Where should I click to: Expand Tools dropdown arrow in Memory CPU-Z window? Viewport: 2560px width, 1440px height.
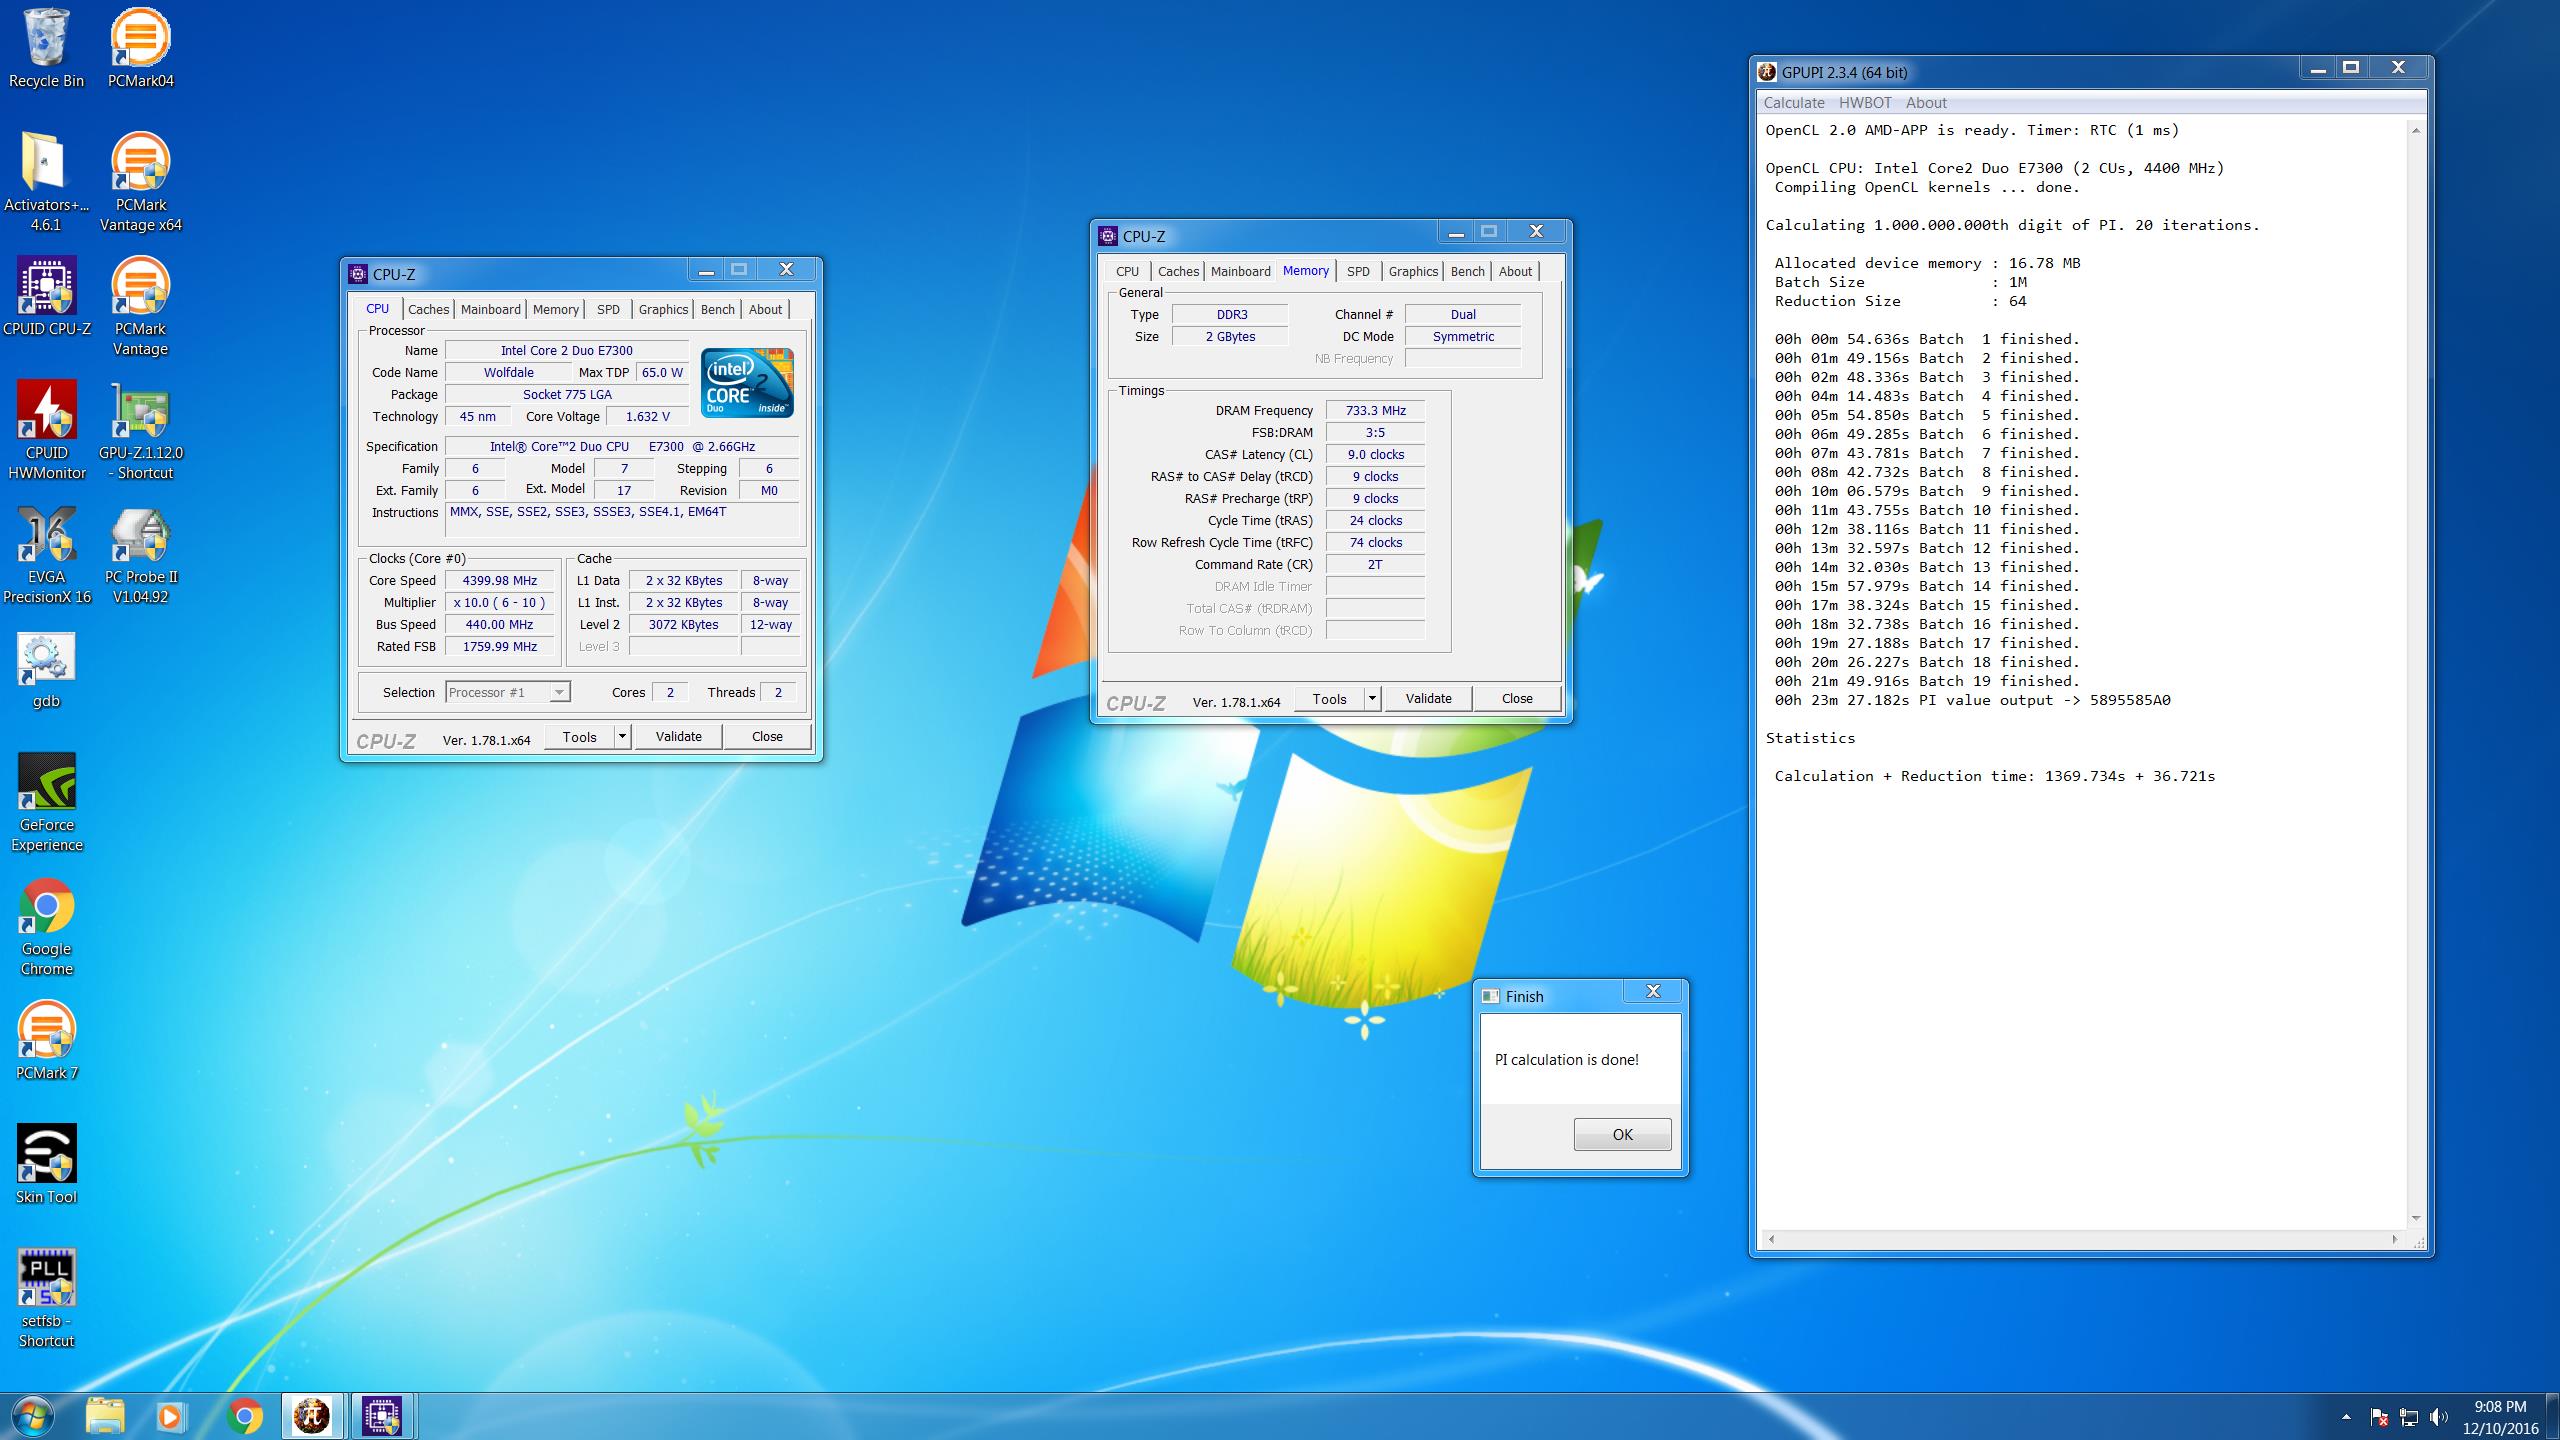[x=1373, y=699]
